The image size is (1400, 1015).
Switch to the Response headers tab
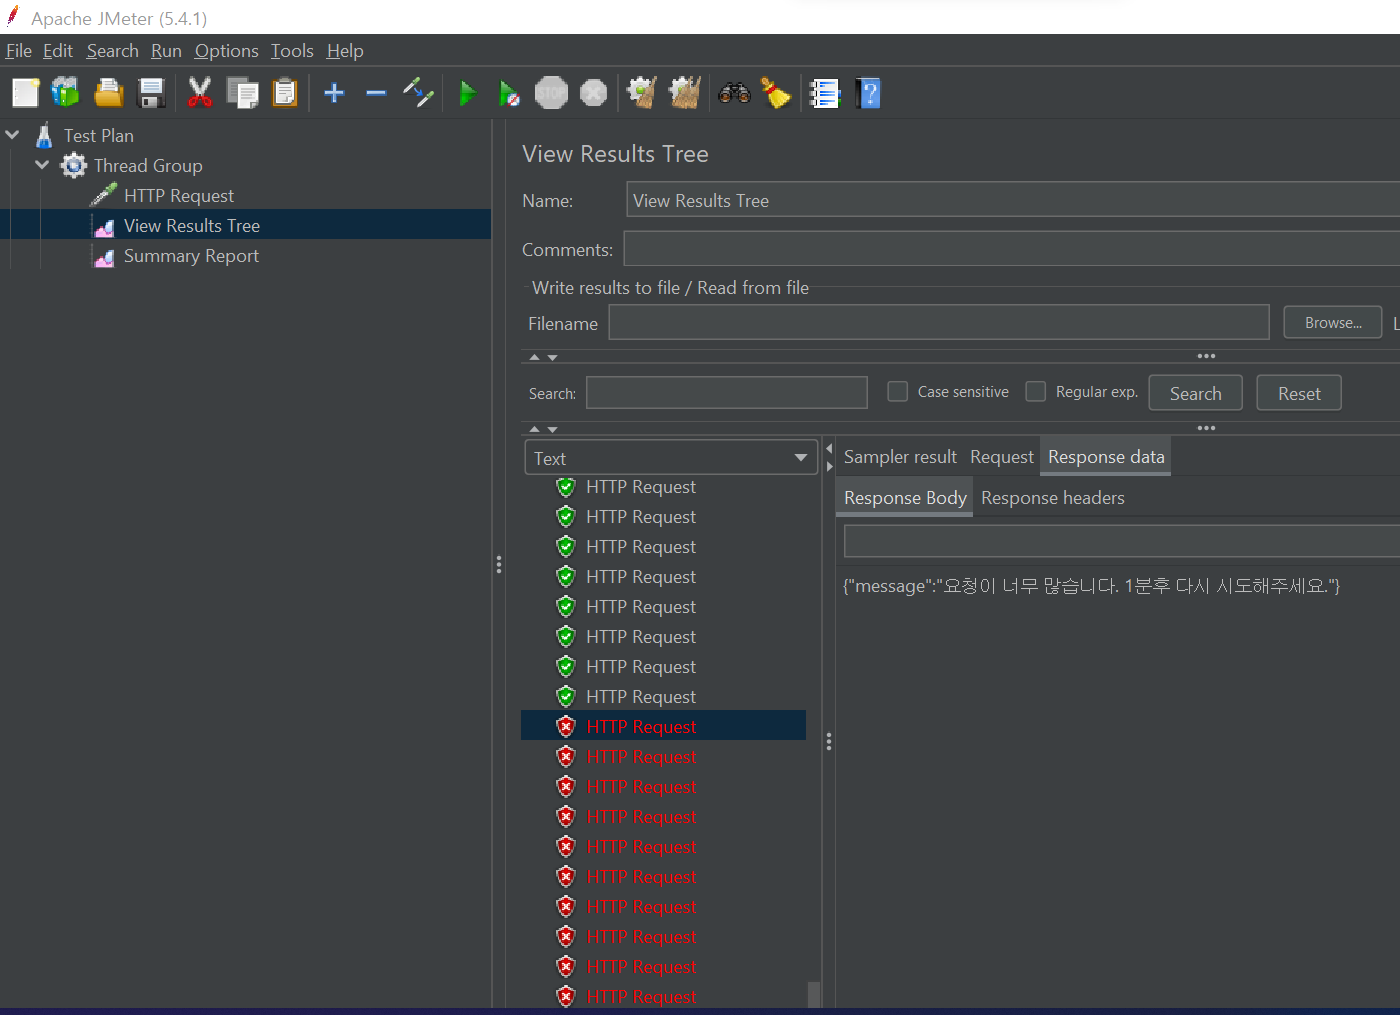[x=1052, y=498]
